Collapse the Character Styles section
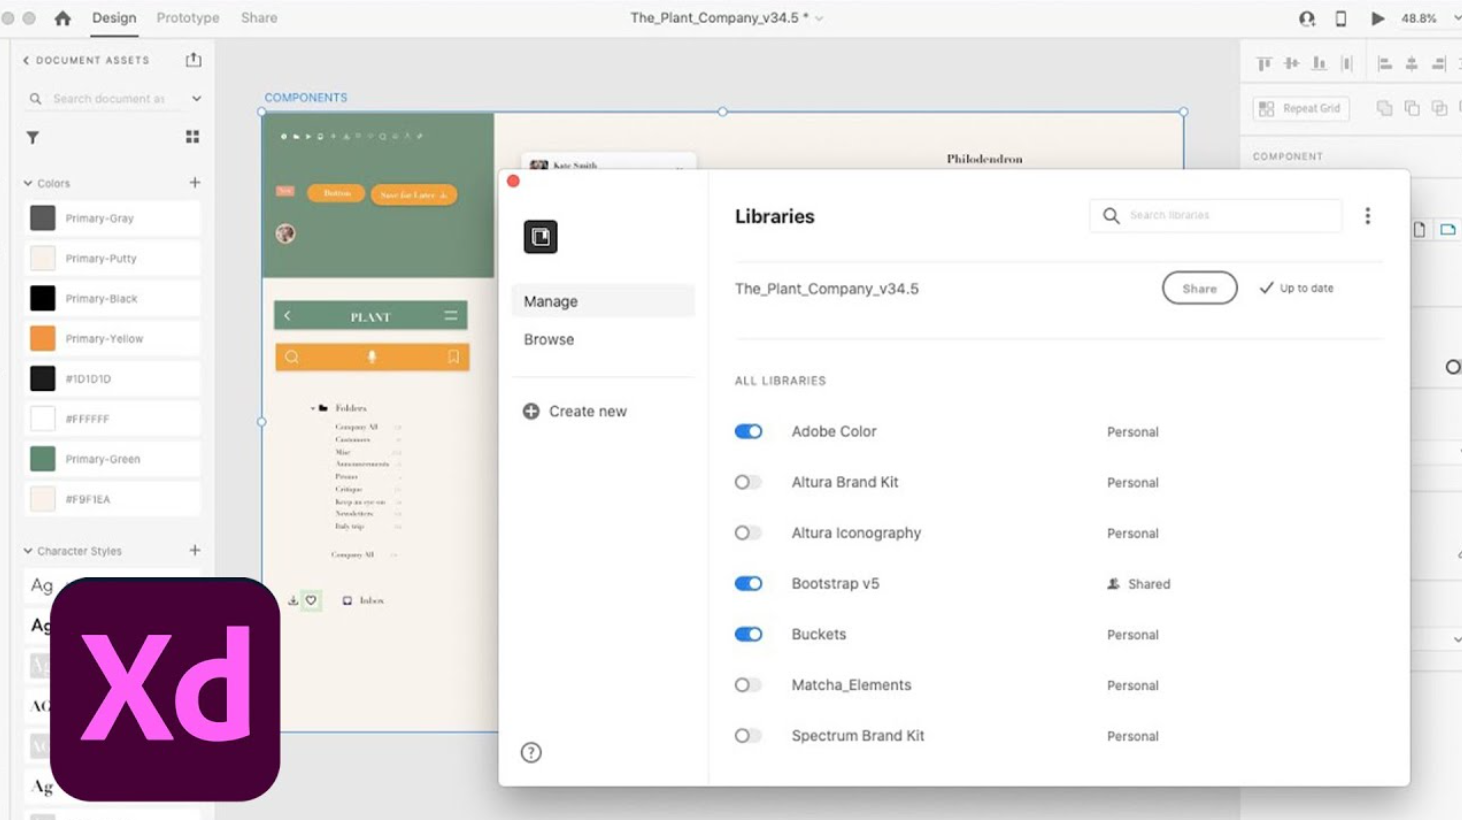This screenshot has height=820, width=1462. [x=28, y=550]
